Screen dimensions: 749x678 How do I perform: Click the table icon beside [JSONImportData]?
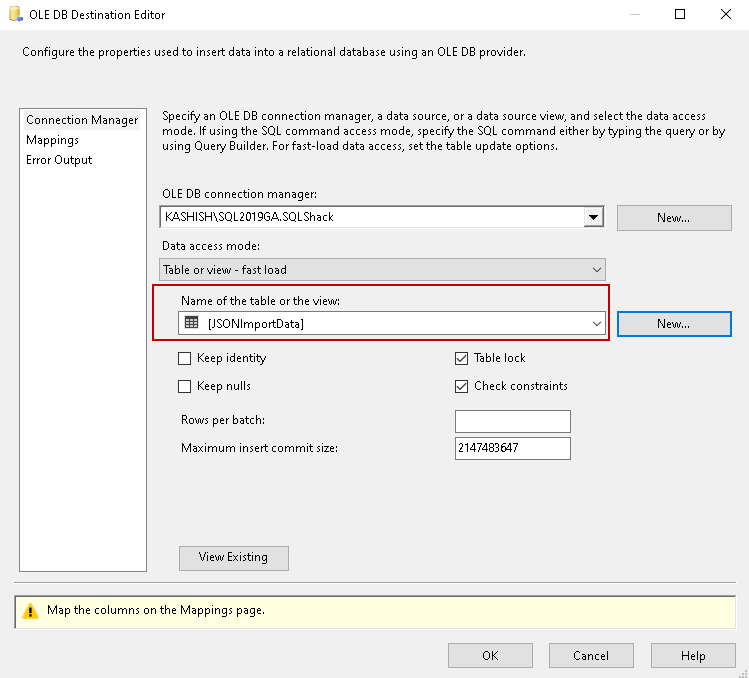click(191, 323)
